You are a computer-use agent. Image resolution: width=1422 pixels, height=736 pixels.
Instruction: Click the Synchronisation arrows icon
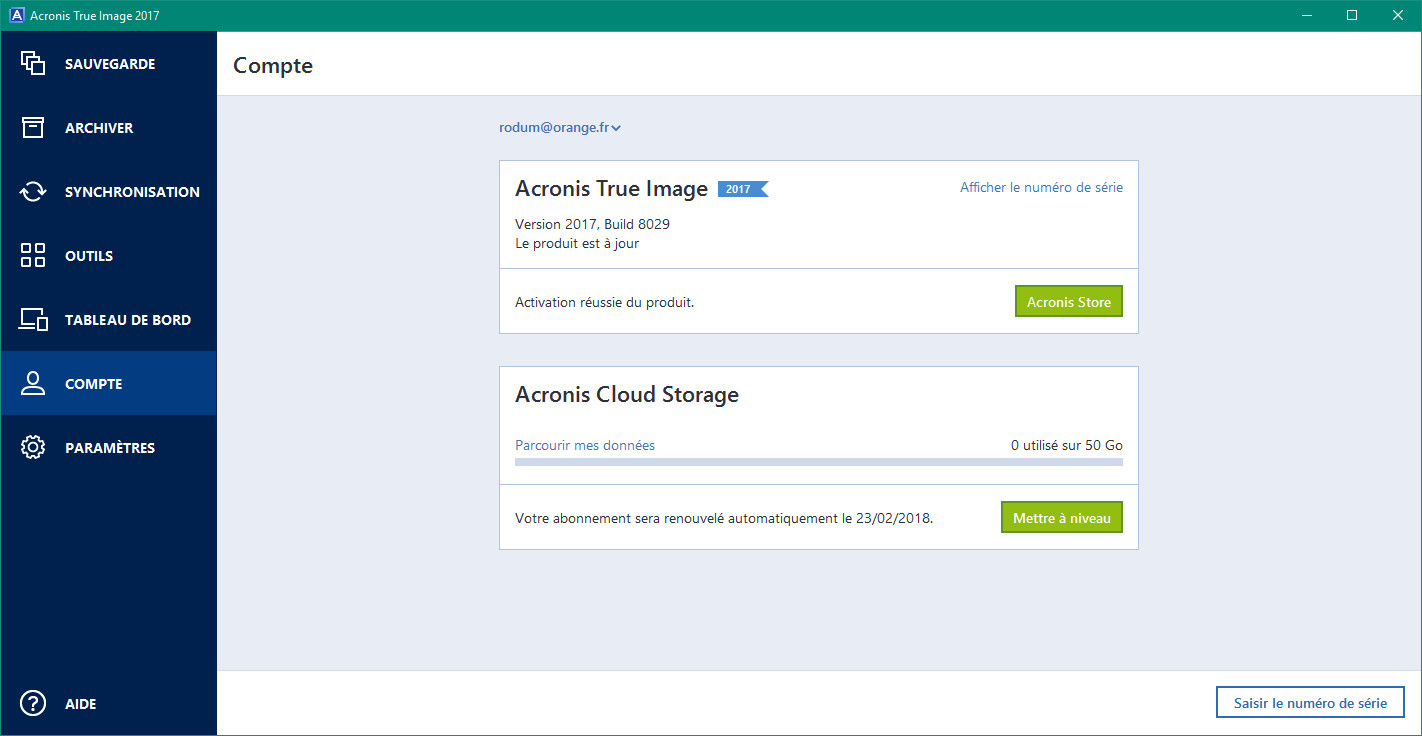tap(33, 191)
